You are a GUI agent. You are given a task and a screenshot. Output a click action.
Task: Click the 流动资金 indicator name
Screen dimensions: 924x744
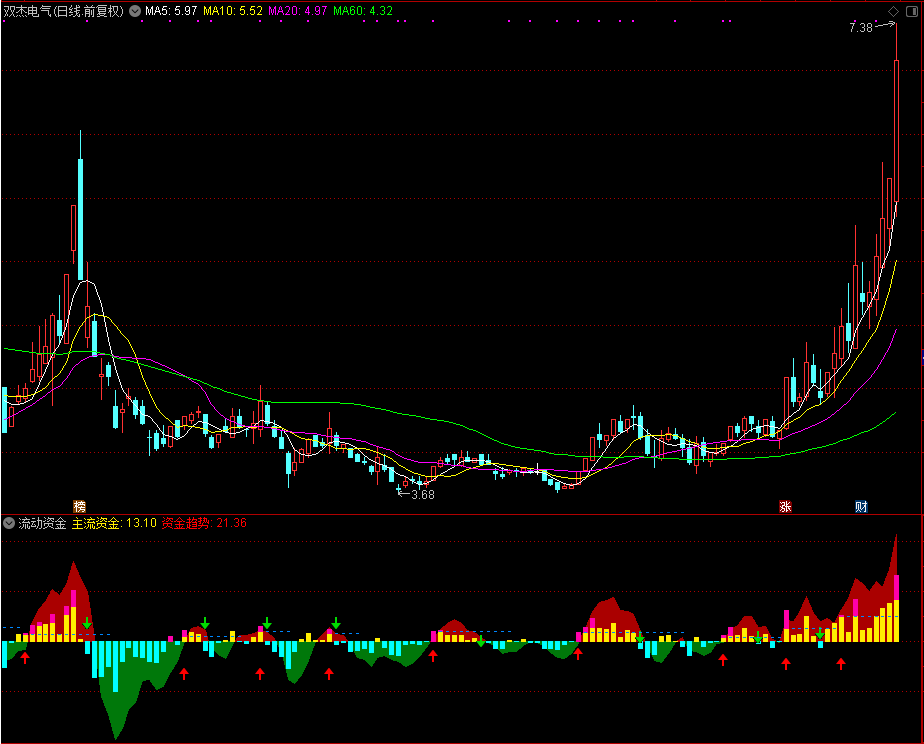click(42, 523)
